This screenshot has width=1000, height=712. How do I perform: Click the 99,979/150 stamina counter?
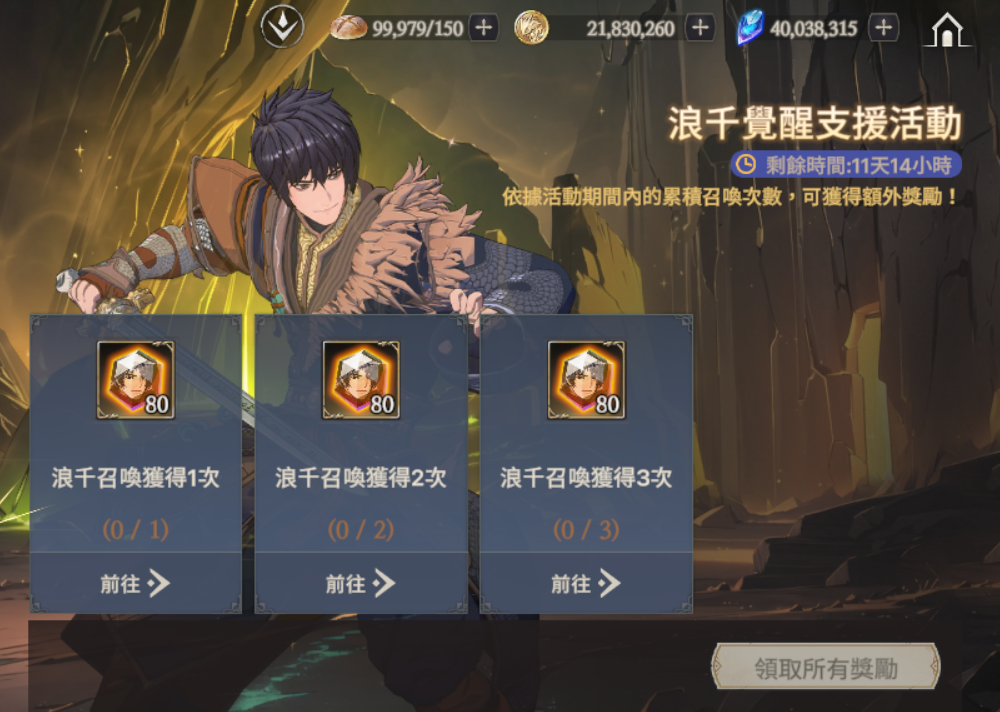[418, 29]
